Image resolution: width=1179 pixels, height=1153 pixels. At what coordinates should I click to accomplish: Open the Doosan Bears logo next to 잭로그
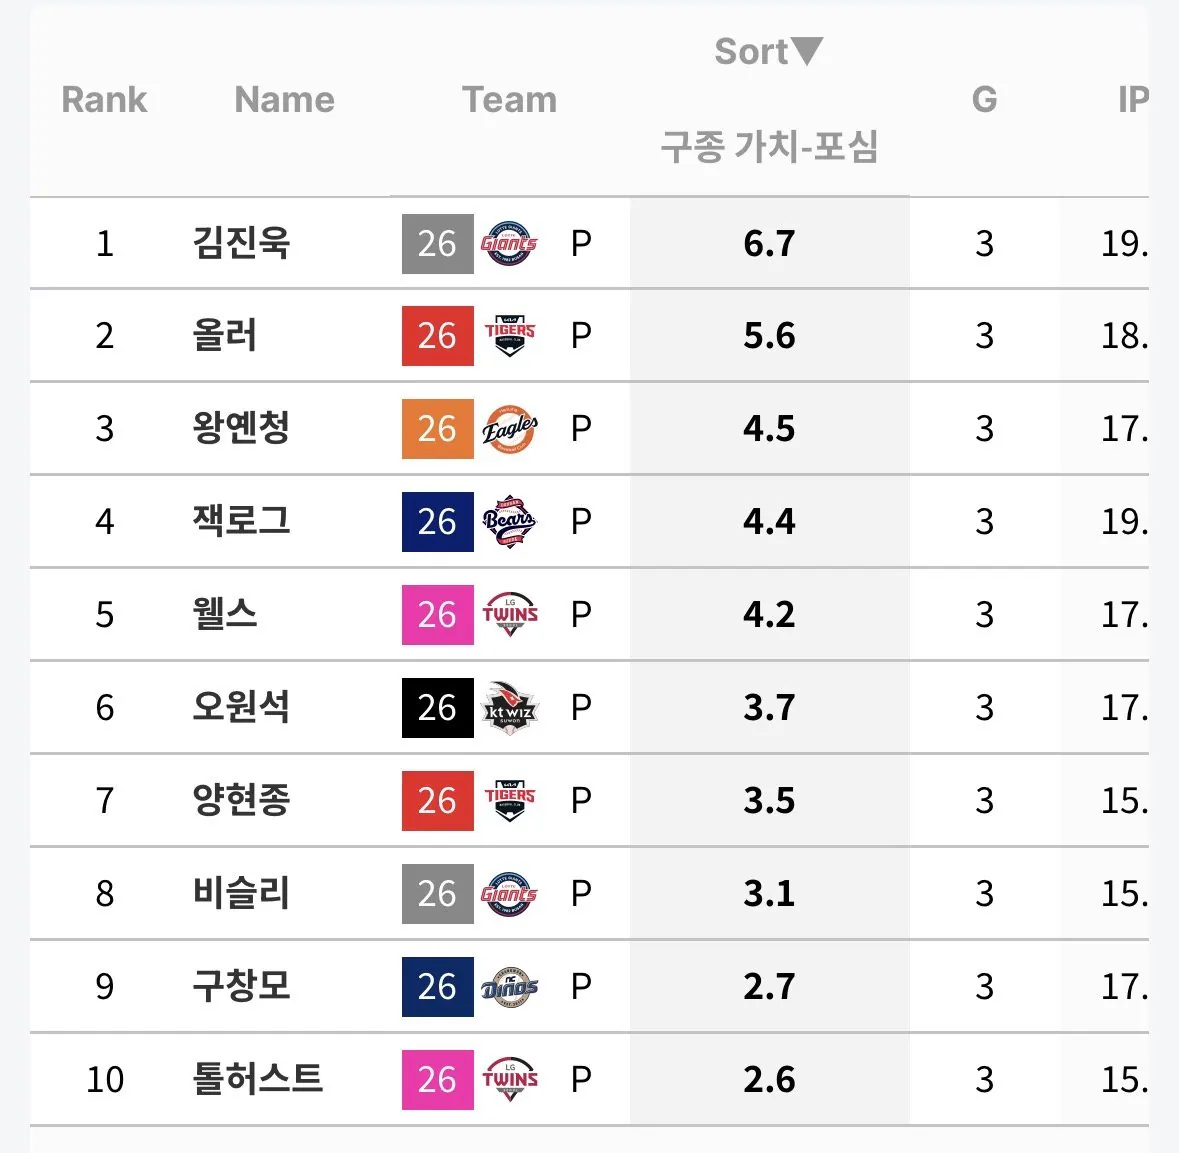coord(510,521)
